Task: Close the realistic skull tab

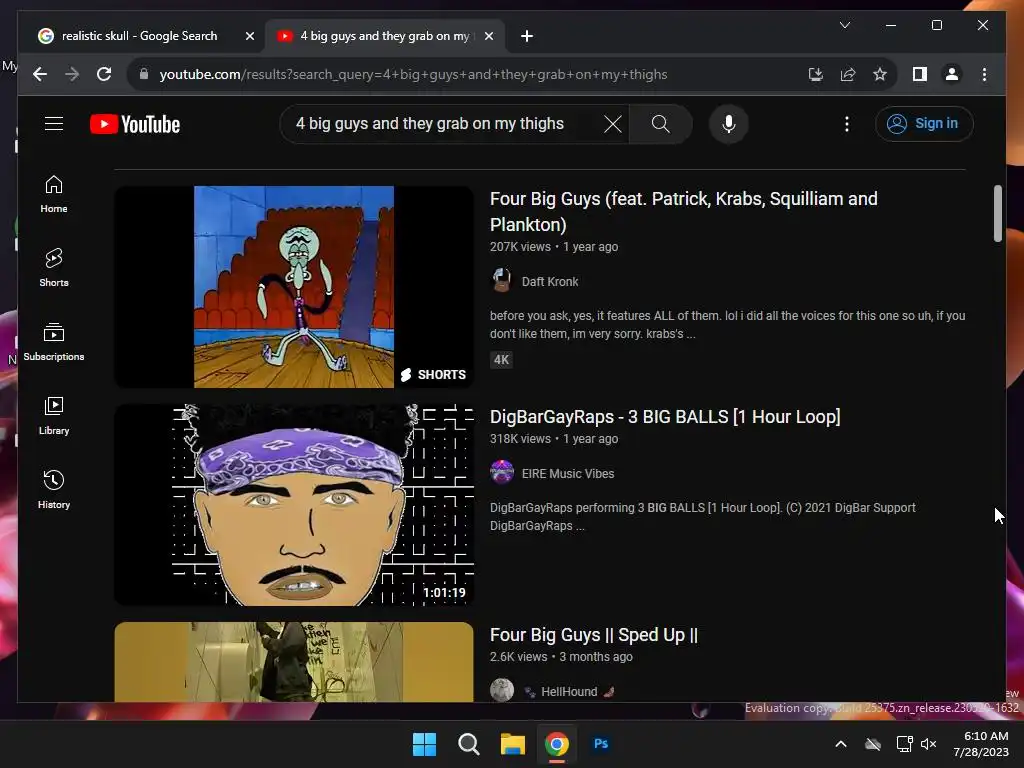Action: tap(249, 36)
